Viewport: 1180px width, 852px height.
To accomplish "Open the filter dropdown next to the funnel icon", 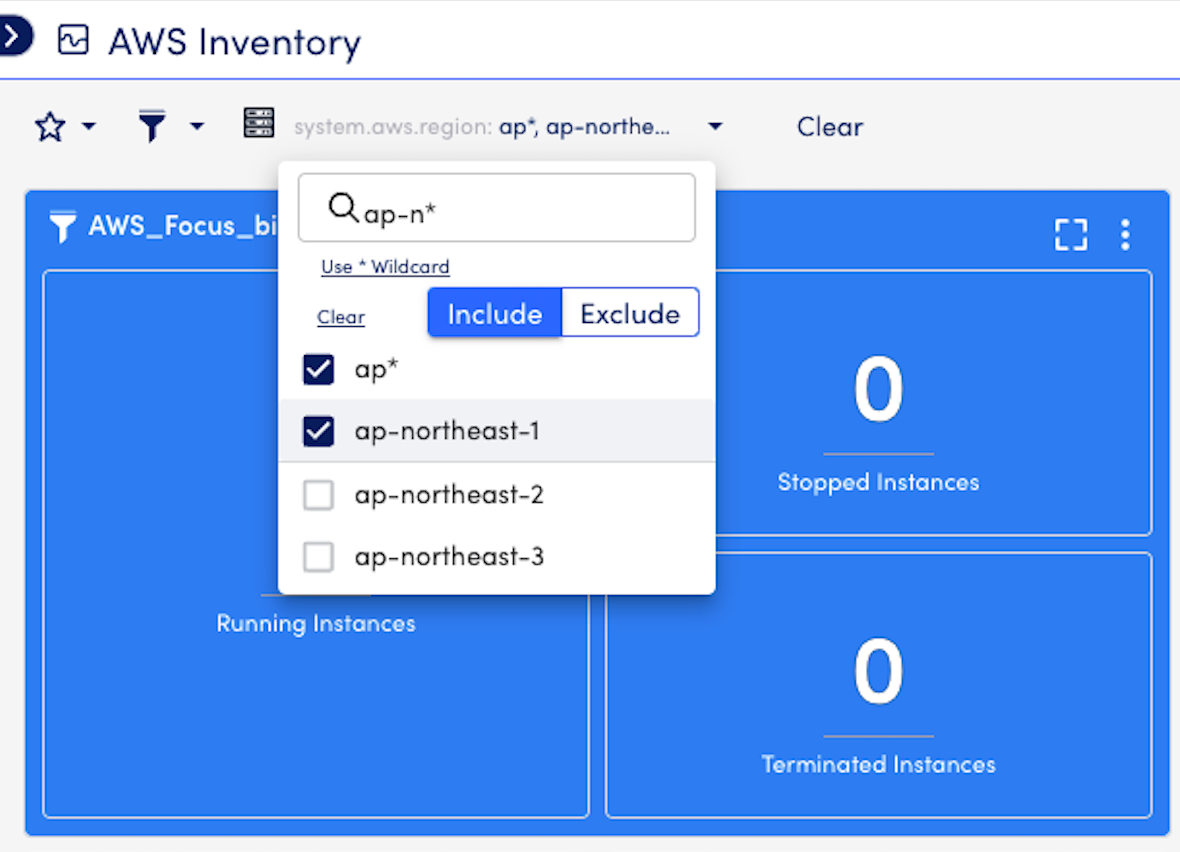I will tap(196, 128).
